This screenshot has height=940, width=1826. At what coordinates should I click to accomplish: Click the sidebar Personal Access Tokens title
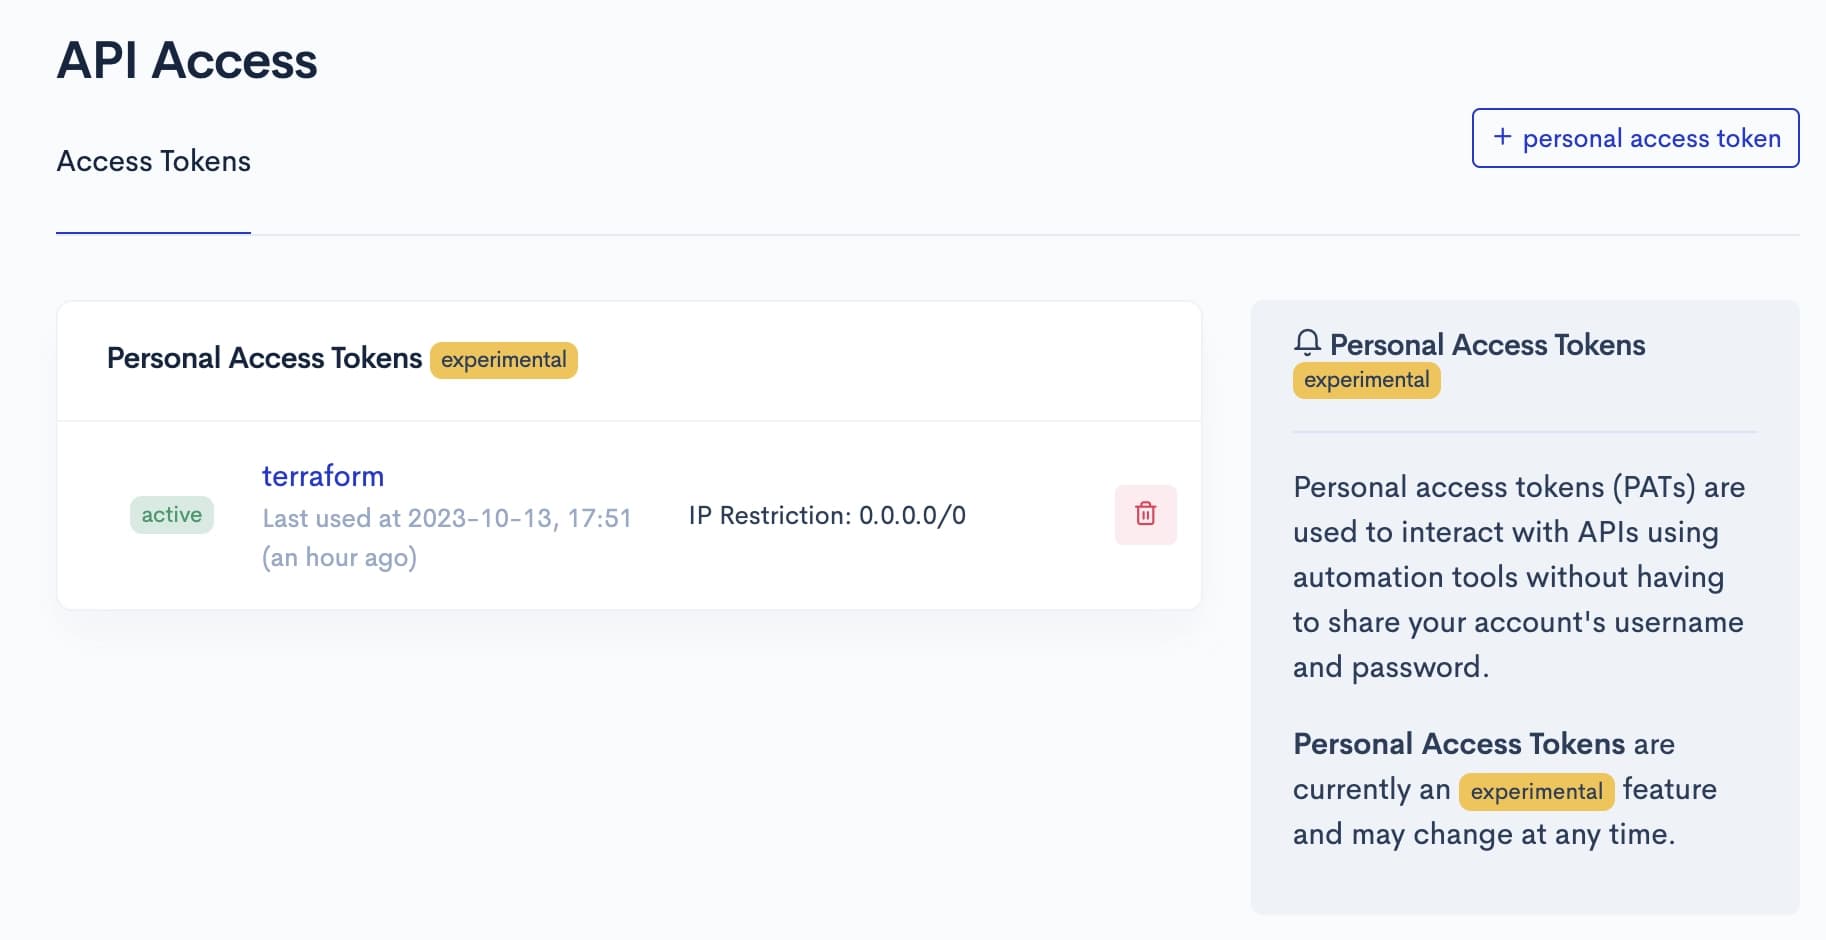coord(1487,344)
